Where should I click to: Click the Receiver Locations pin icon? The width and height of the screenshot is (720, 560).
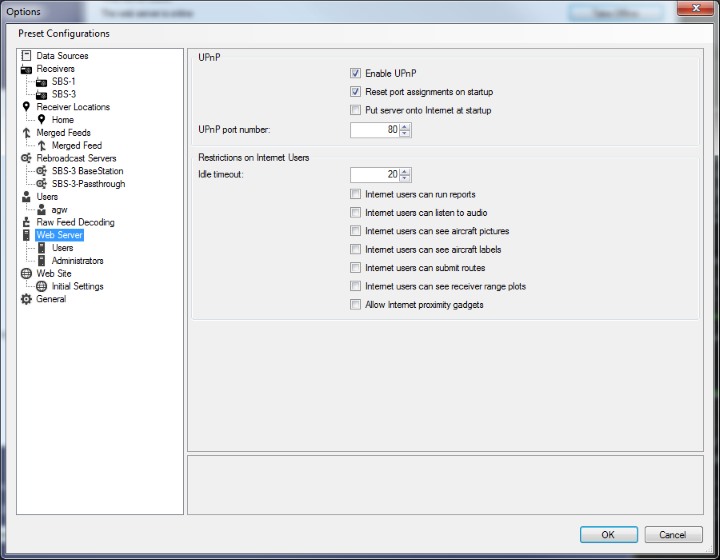click(27, 107)
